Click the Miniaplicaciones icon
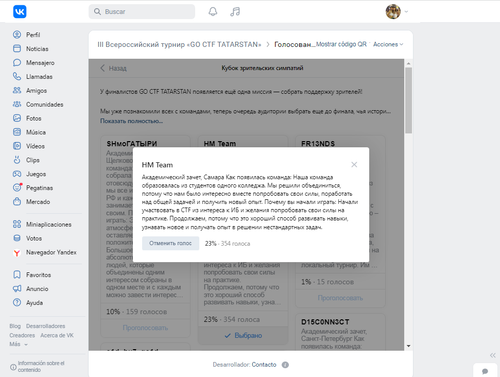Image resolution: width=500 pixels, height=377 pixels. tap(17, 224)
